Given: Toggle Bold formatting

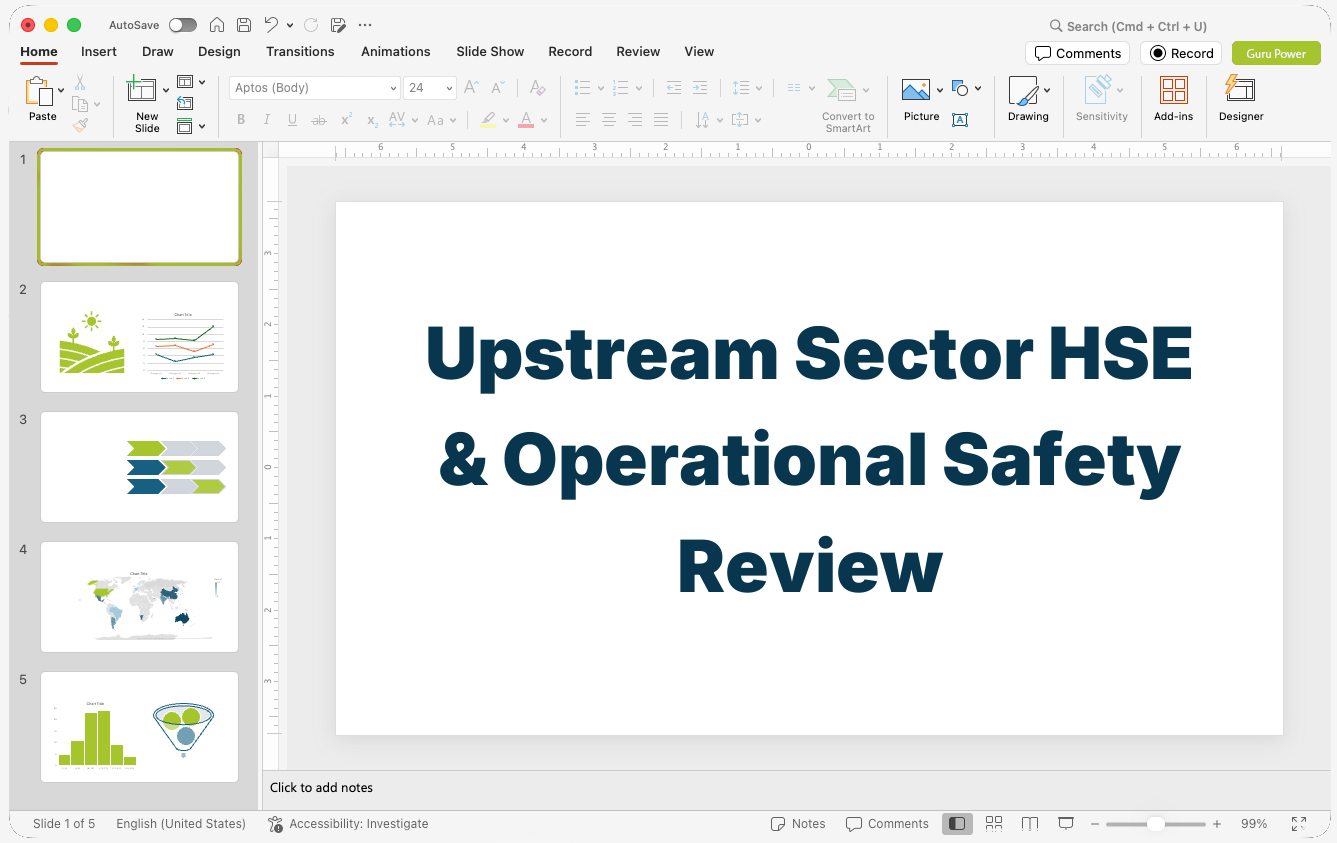Looking at the screenshot, I should (x=241, y=120).
